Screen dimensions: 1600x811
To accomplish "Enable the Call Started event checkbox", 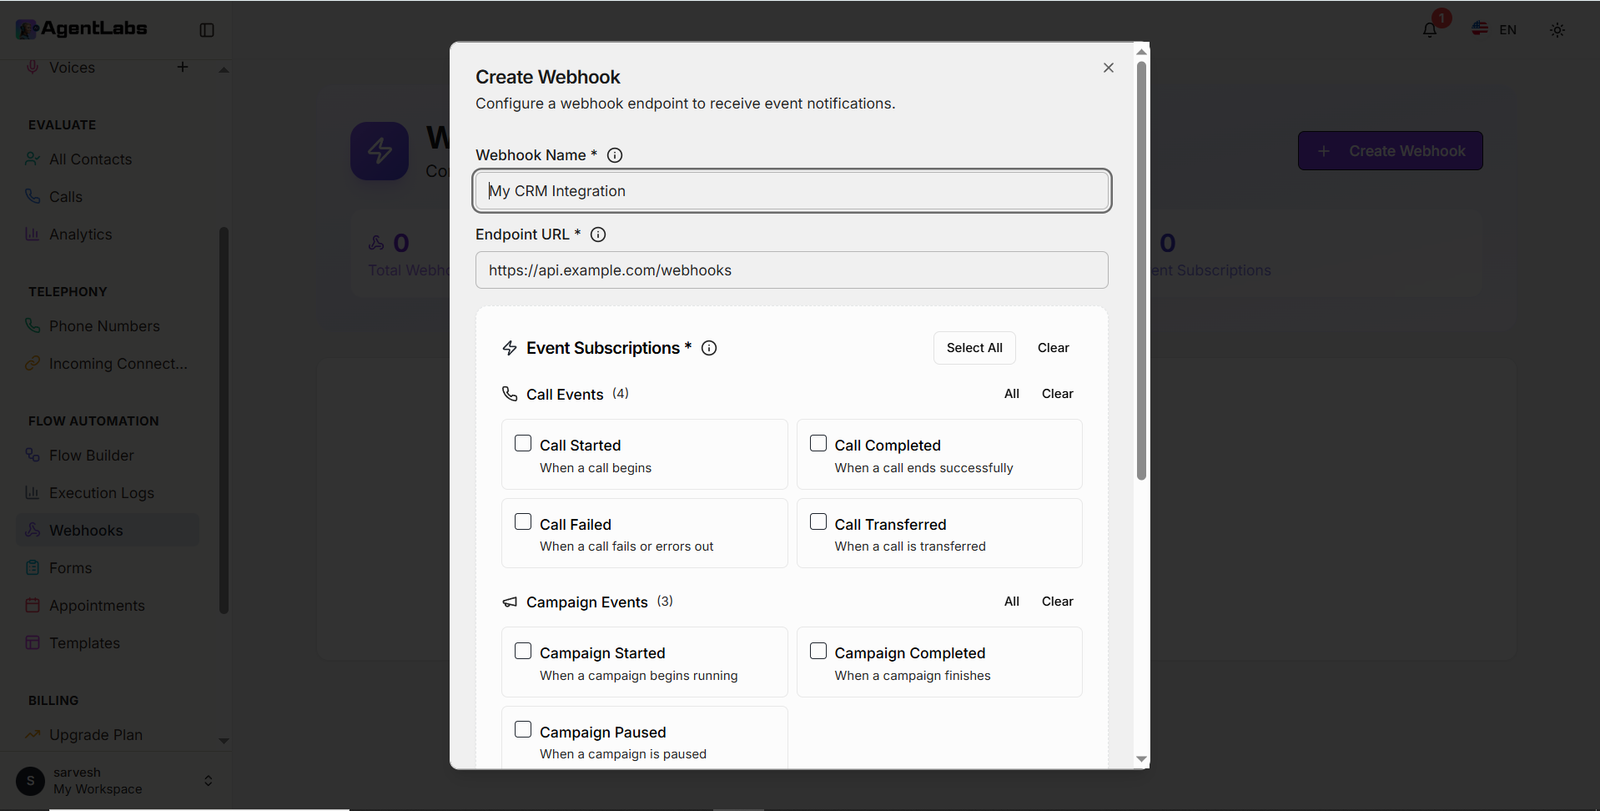I will 523,442.
